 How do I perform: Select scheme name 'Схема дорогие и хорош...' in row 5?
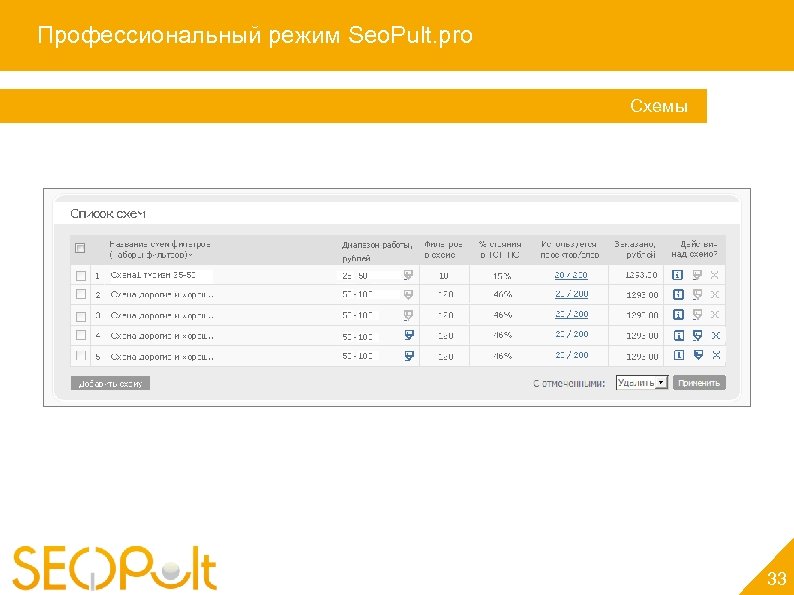162,356
